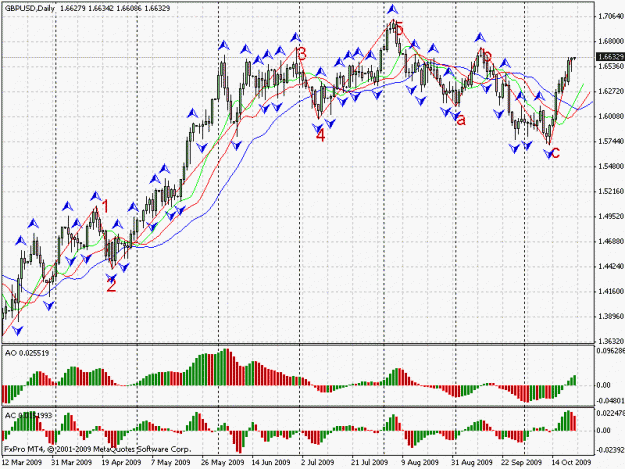
Task: Click the 22 Sep 2009 date label
Action: pos(521,462)
